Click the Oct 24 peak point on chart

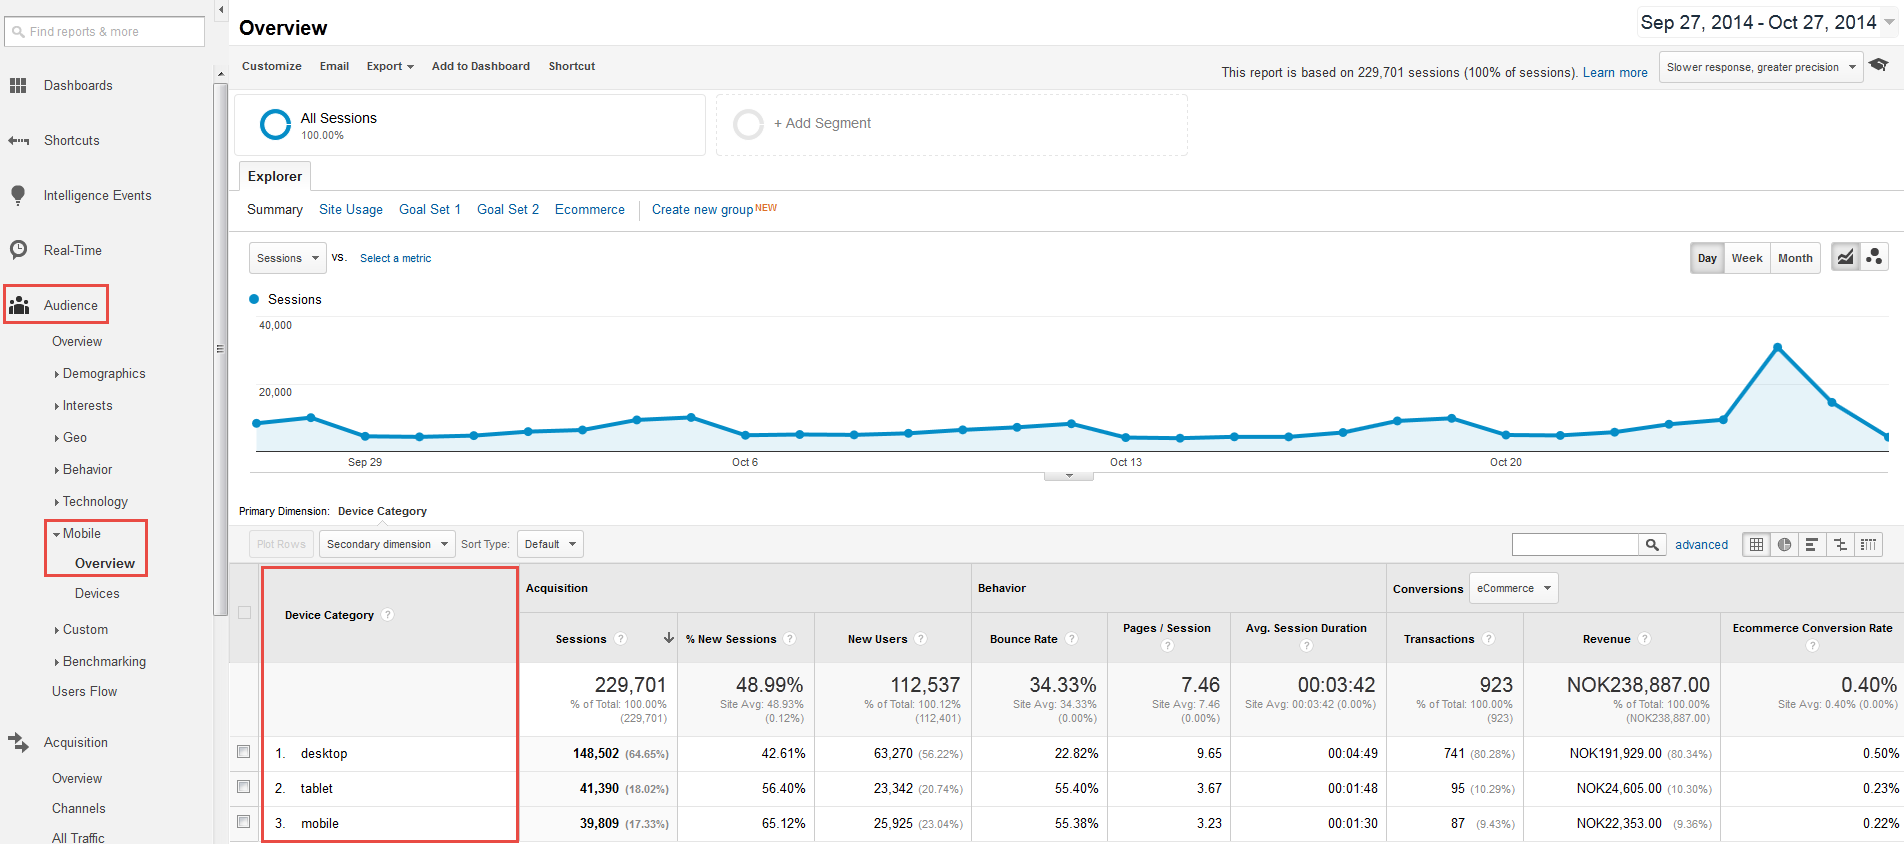1777,347
